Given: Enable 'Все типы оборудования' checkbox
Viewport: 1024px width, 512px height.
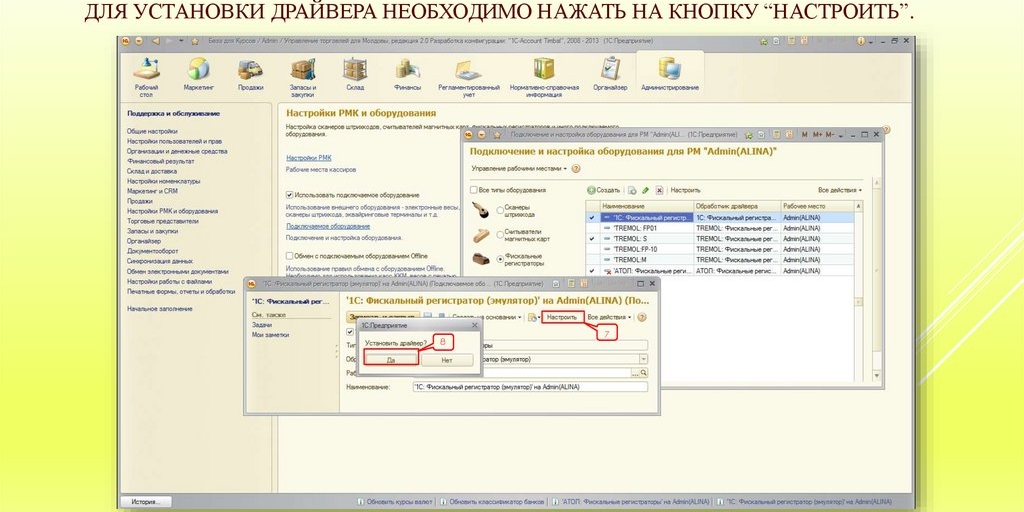Looking at the screenshot, I should (x=474, y=189).
